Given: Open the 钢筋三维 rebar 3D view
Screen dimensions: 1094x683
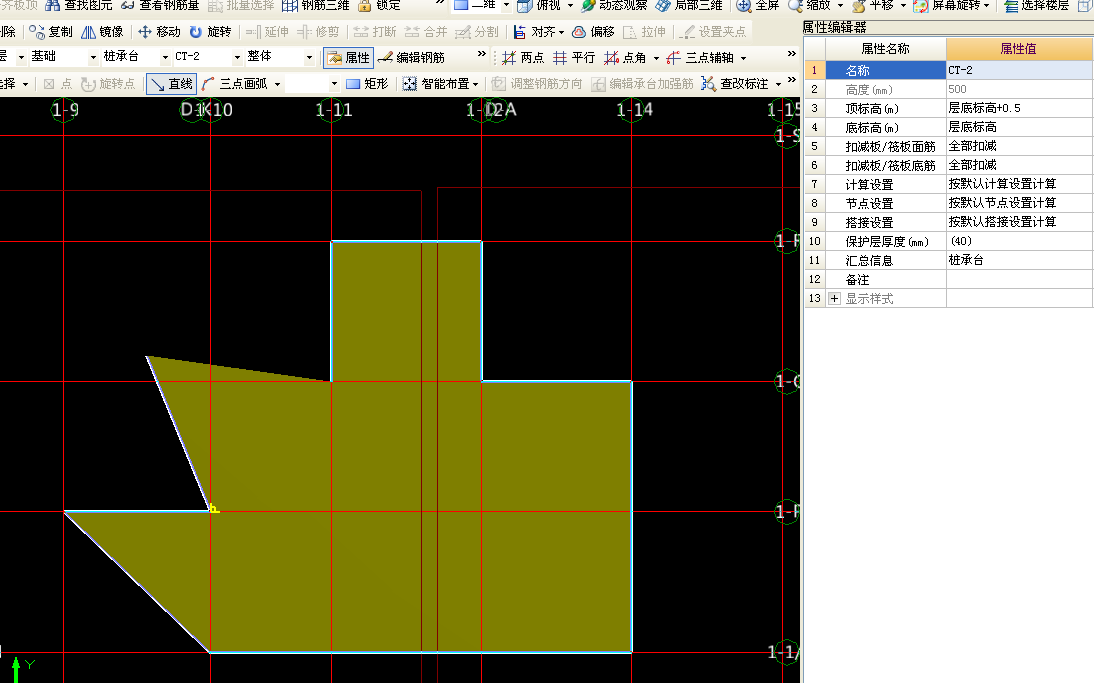Looking at the screenshot, I should tap(315, 6).
